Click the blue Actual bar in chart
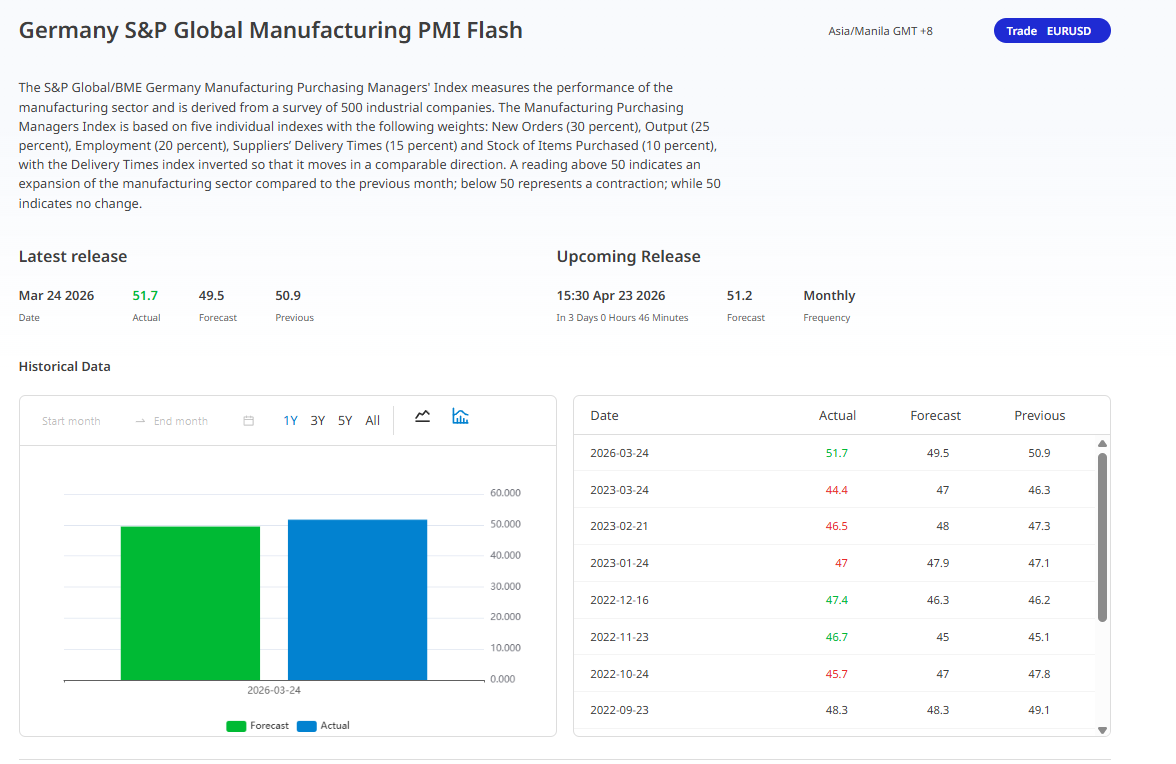 (357, 600)
